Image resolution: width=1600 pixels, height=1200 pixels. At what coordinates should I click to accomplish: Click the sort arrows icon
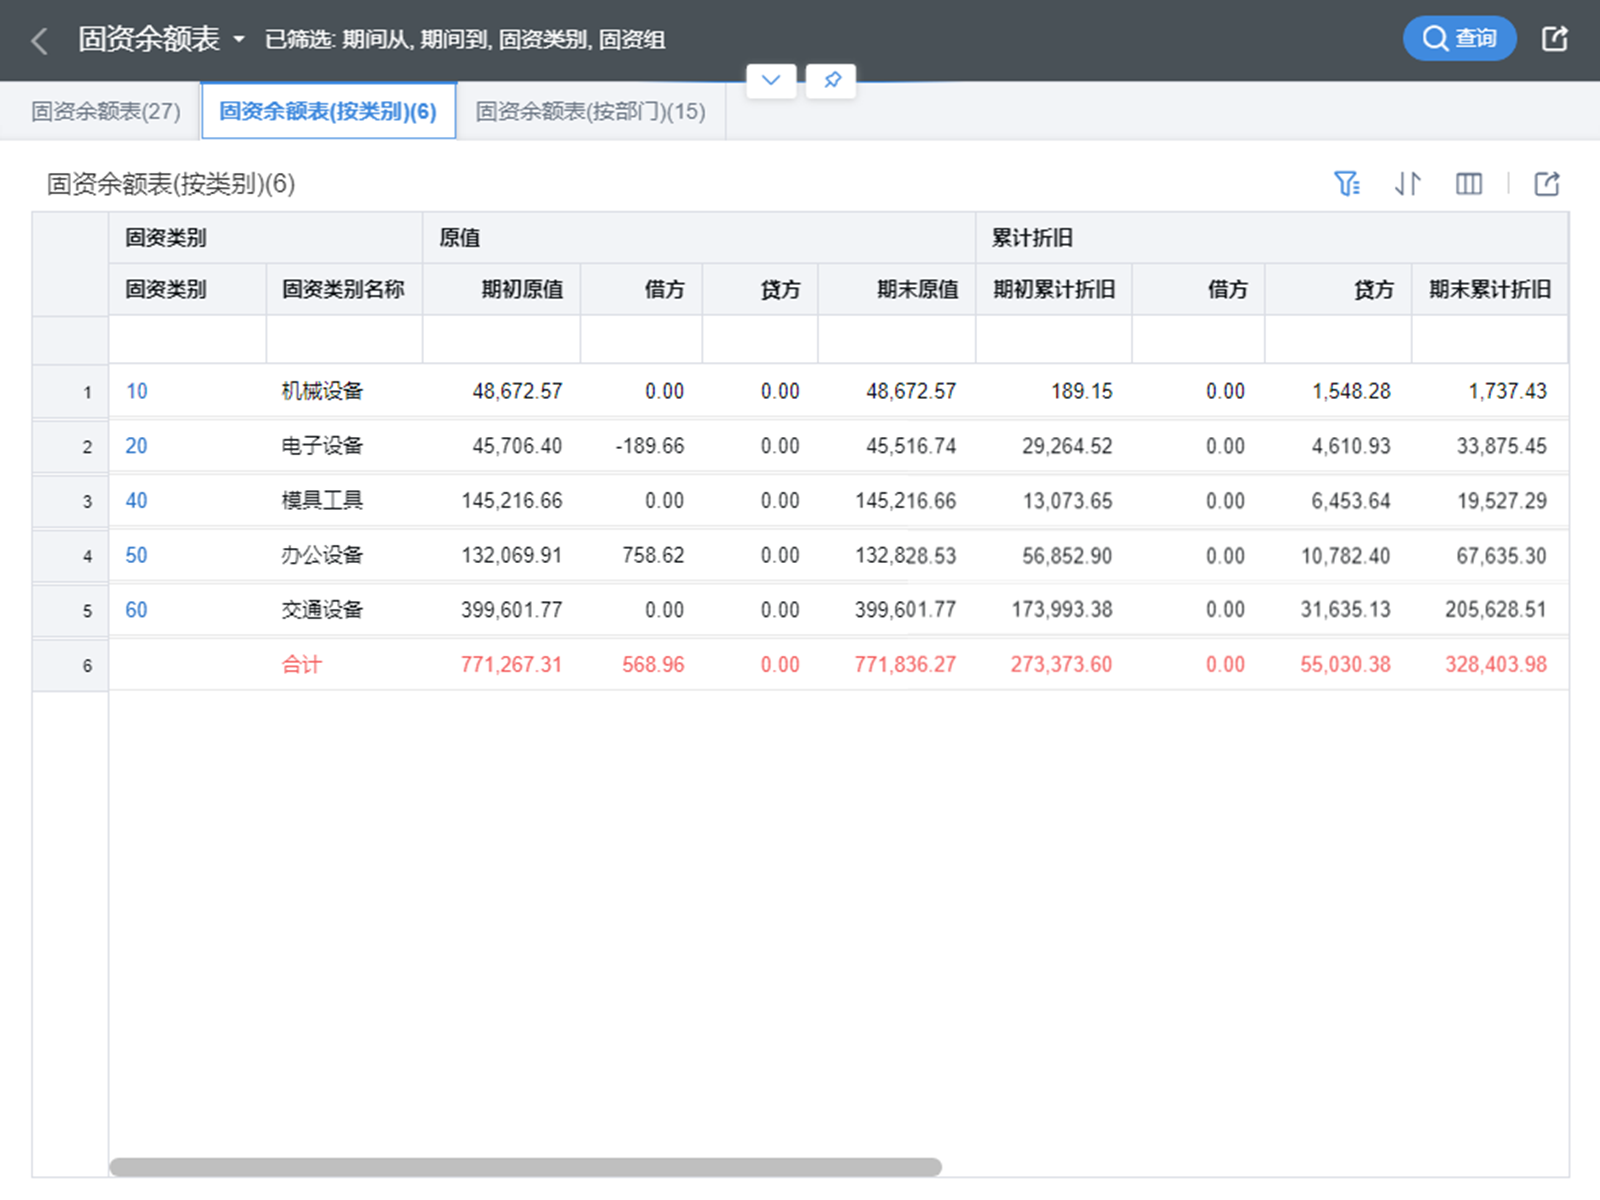click(1408, 184)
